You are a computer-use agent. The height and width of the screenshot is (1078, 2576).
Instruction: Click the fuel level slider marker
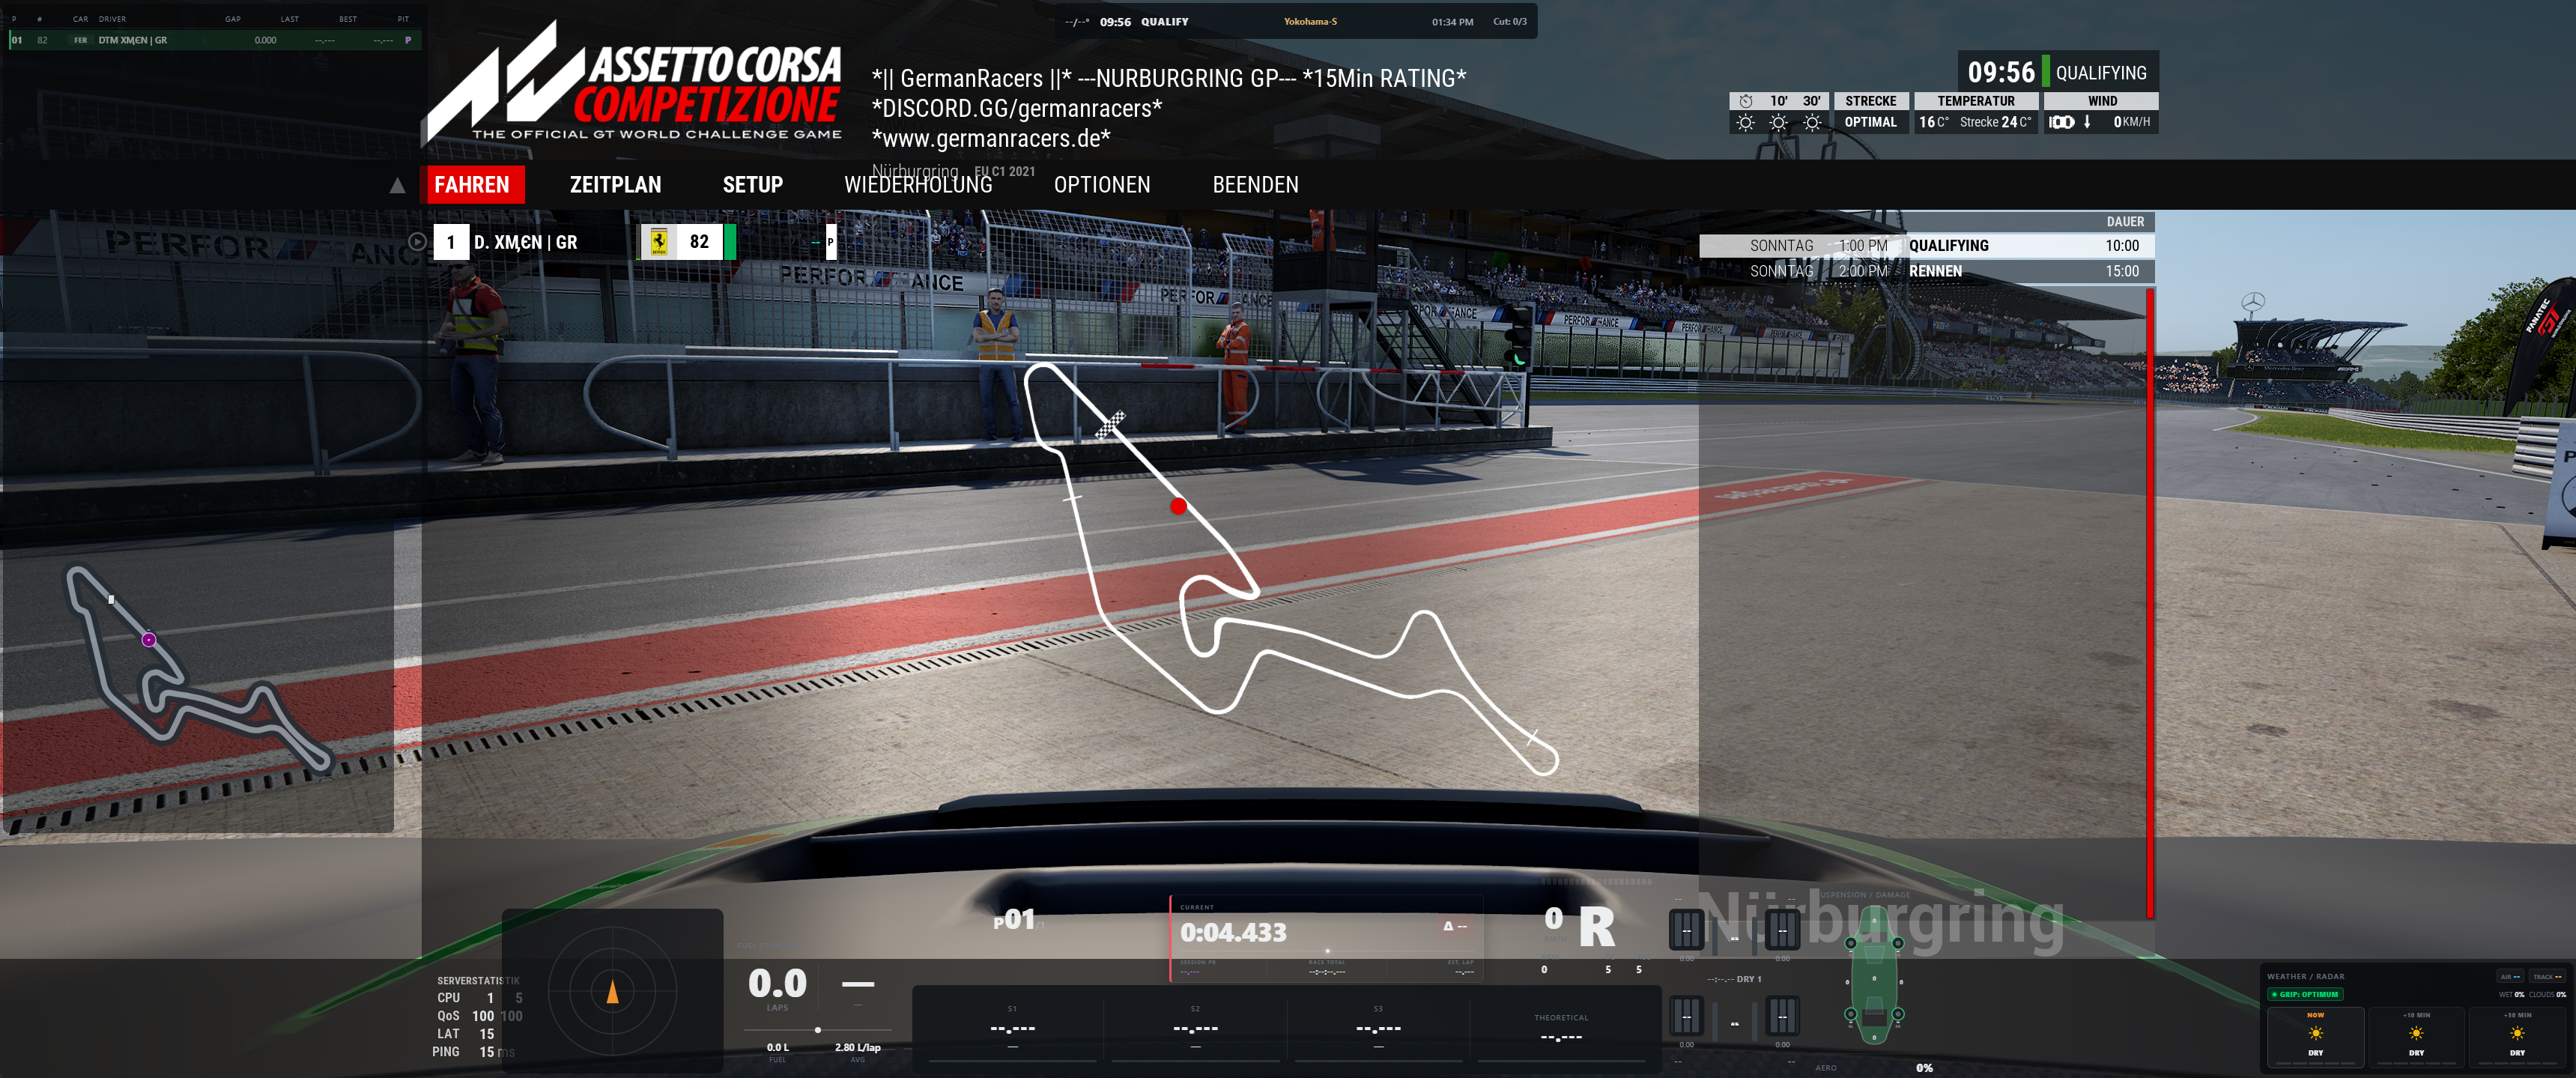[x=818, y=1030]
